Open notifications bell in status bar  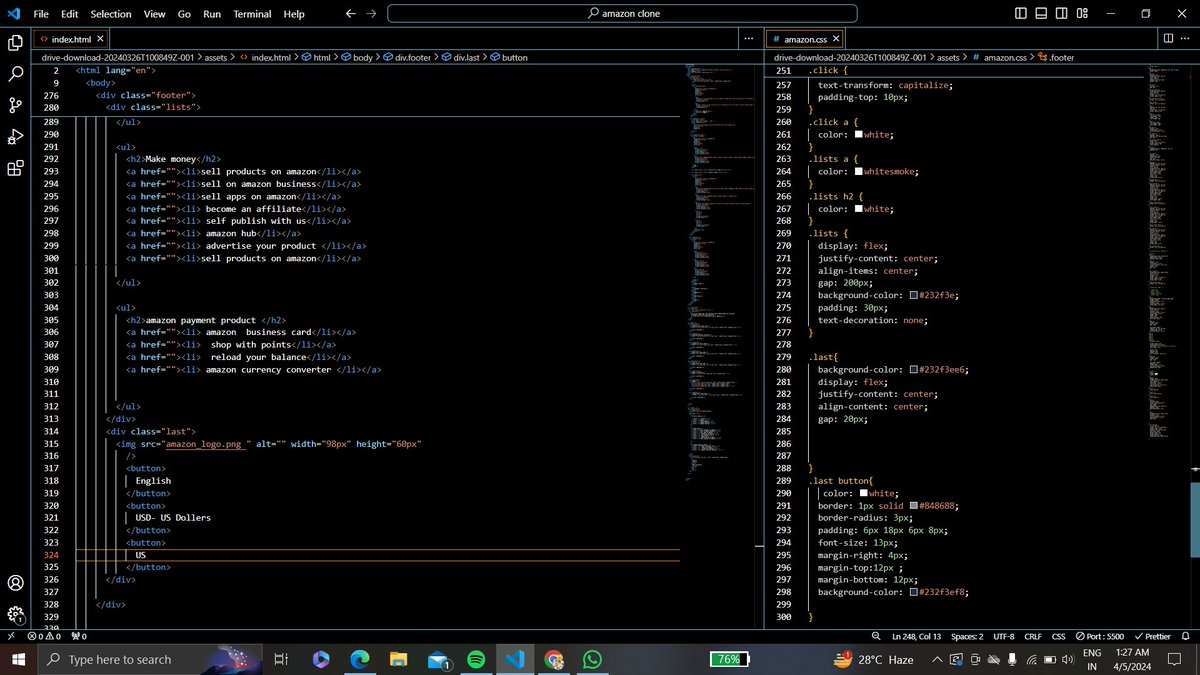click(x=1185, y=636)
